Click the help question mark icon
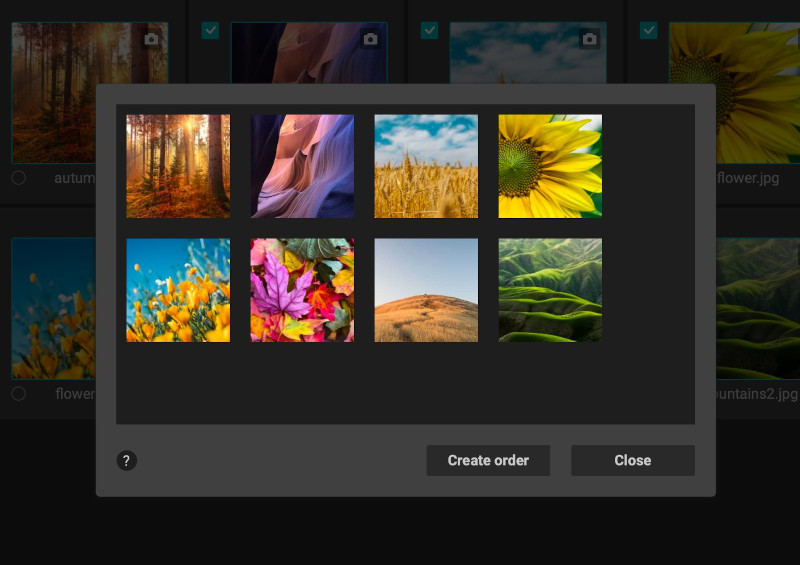Screen dimensions: 800x565 [x=127, y=460]
